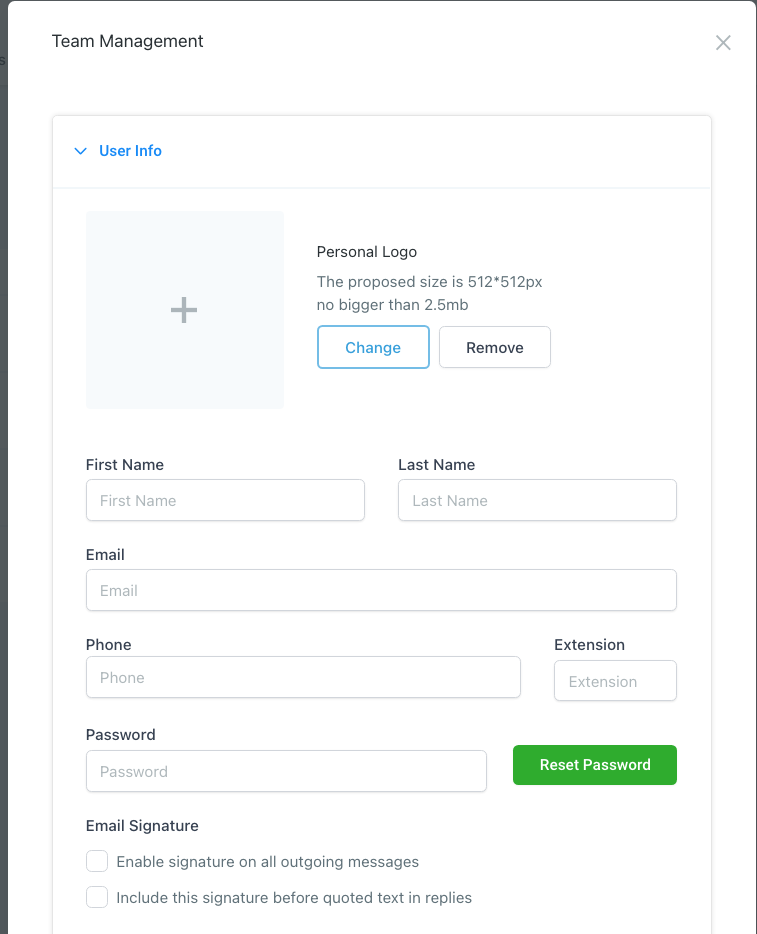Click the Change logo button
Image resolution: width=757 pixels, height=934 pixels.
tap(373, 347)
